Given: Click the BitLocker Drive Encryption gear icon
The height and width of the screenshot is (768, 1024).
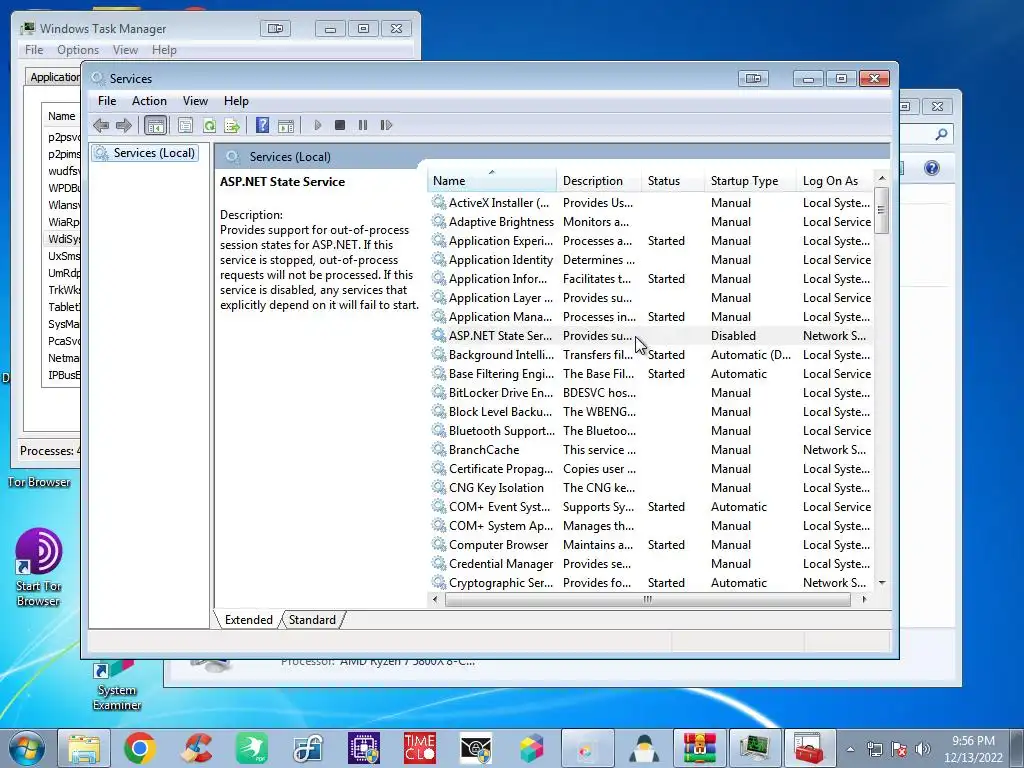Looking at the screenshot, I should click(x=439, y=392).
